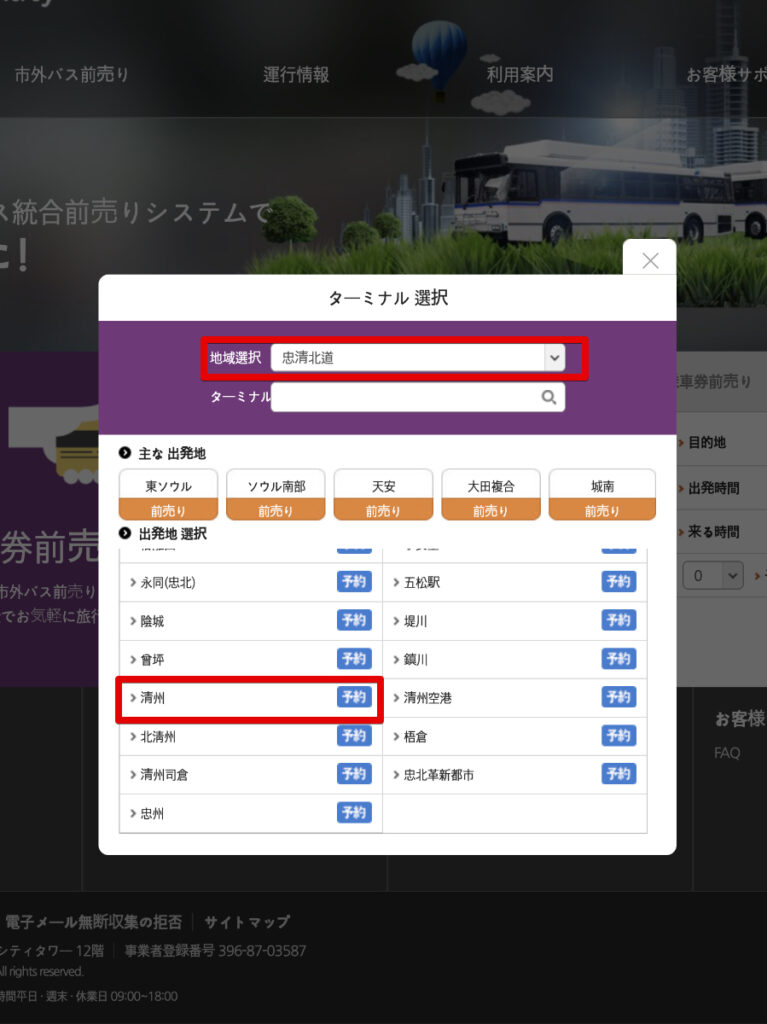The image size is (767, 1024).
Task: Select 堤川 terminal name
Action: [x=416, y=621]
